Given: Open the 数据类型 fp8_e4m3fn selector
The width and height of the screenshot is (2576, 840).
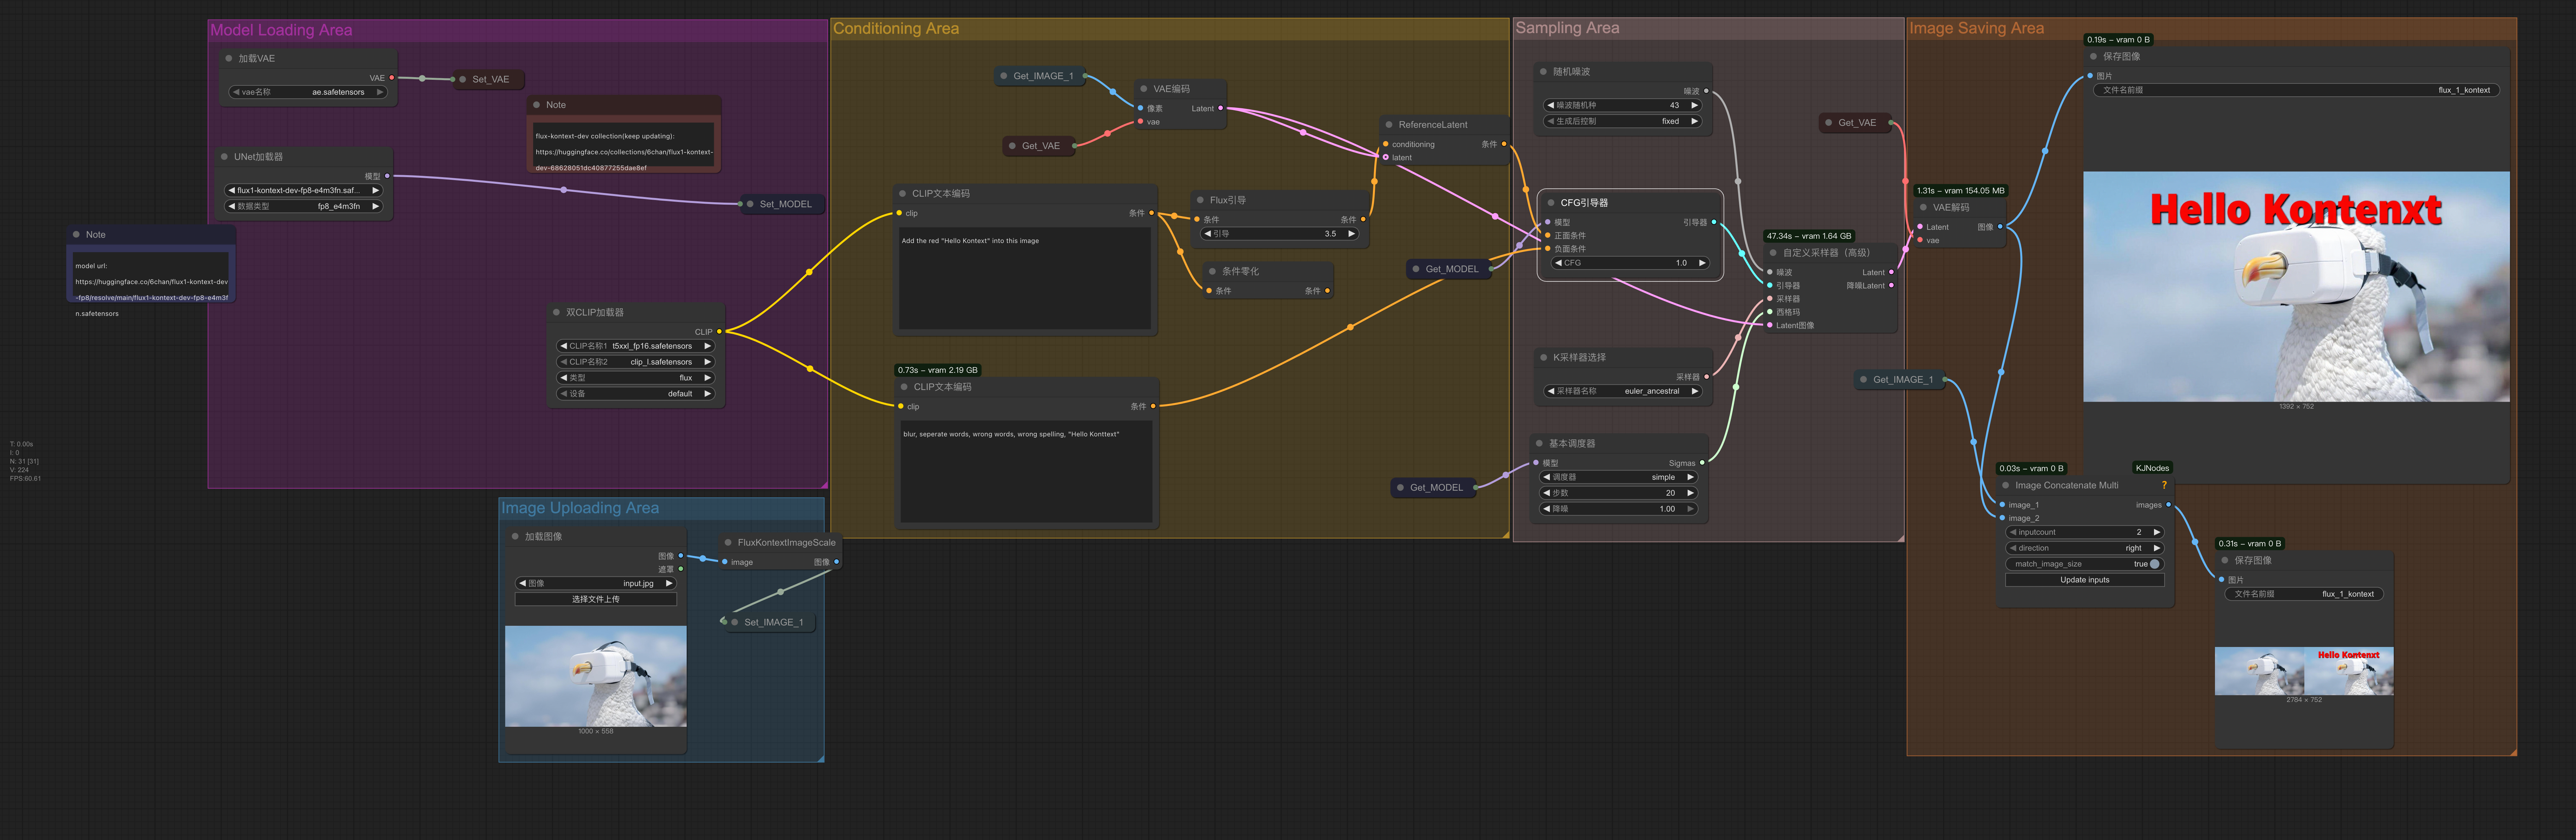Looking at the screenshot, I should point(304,206).
